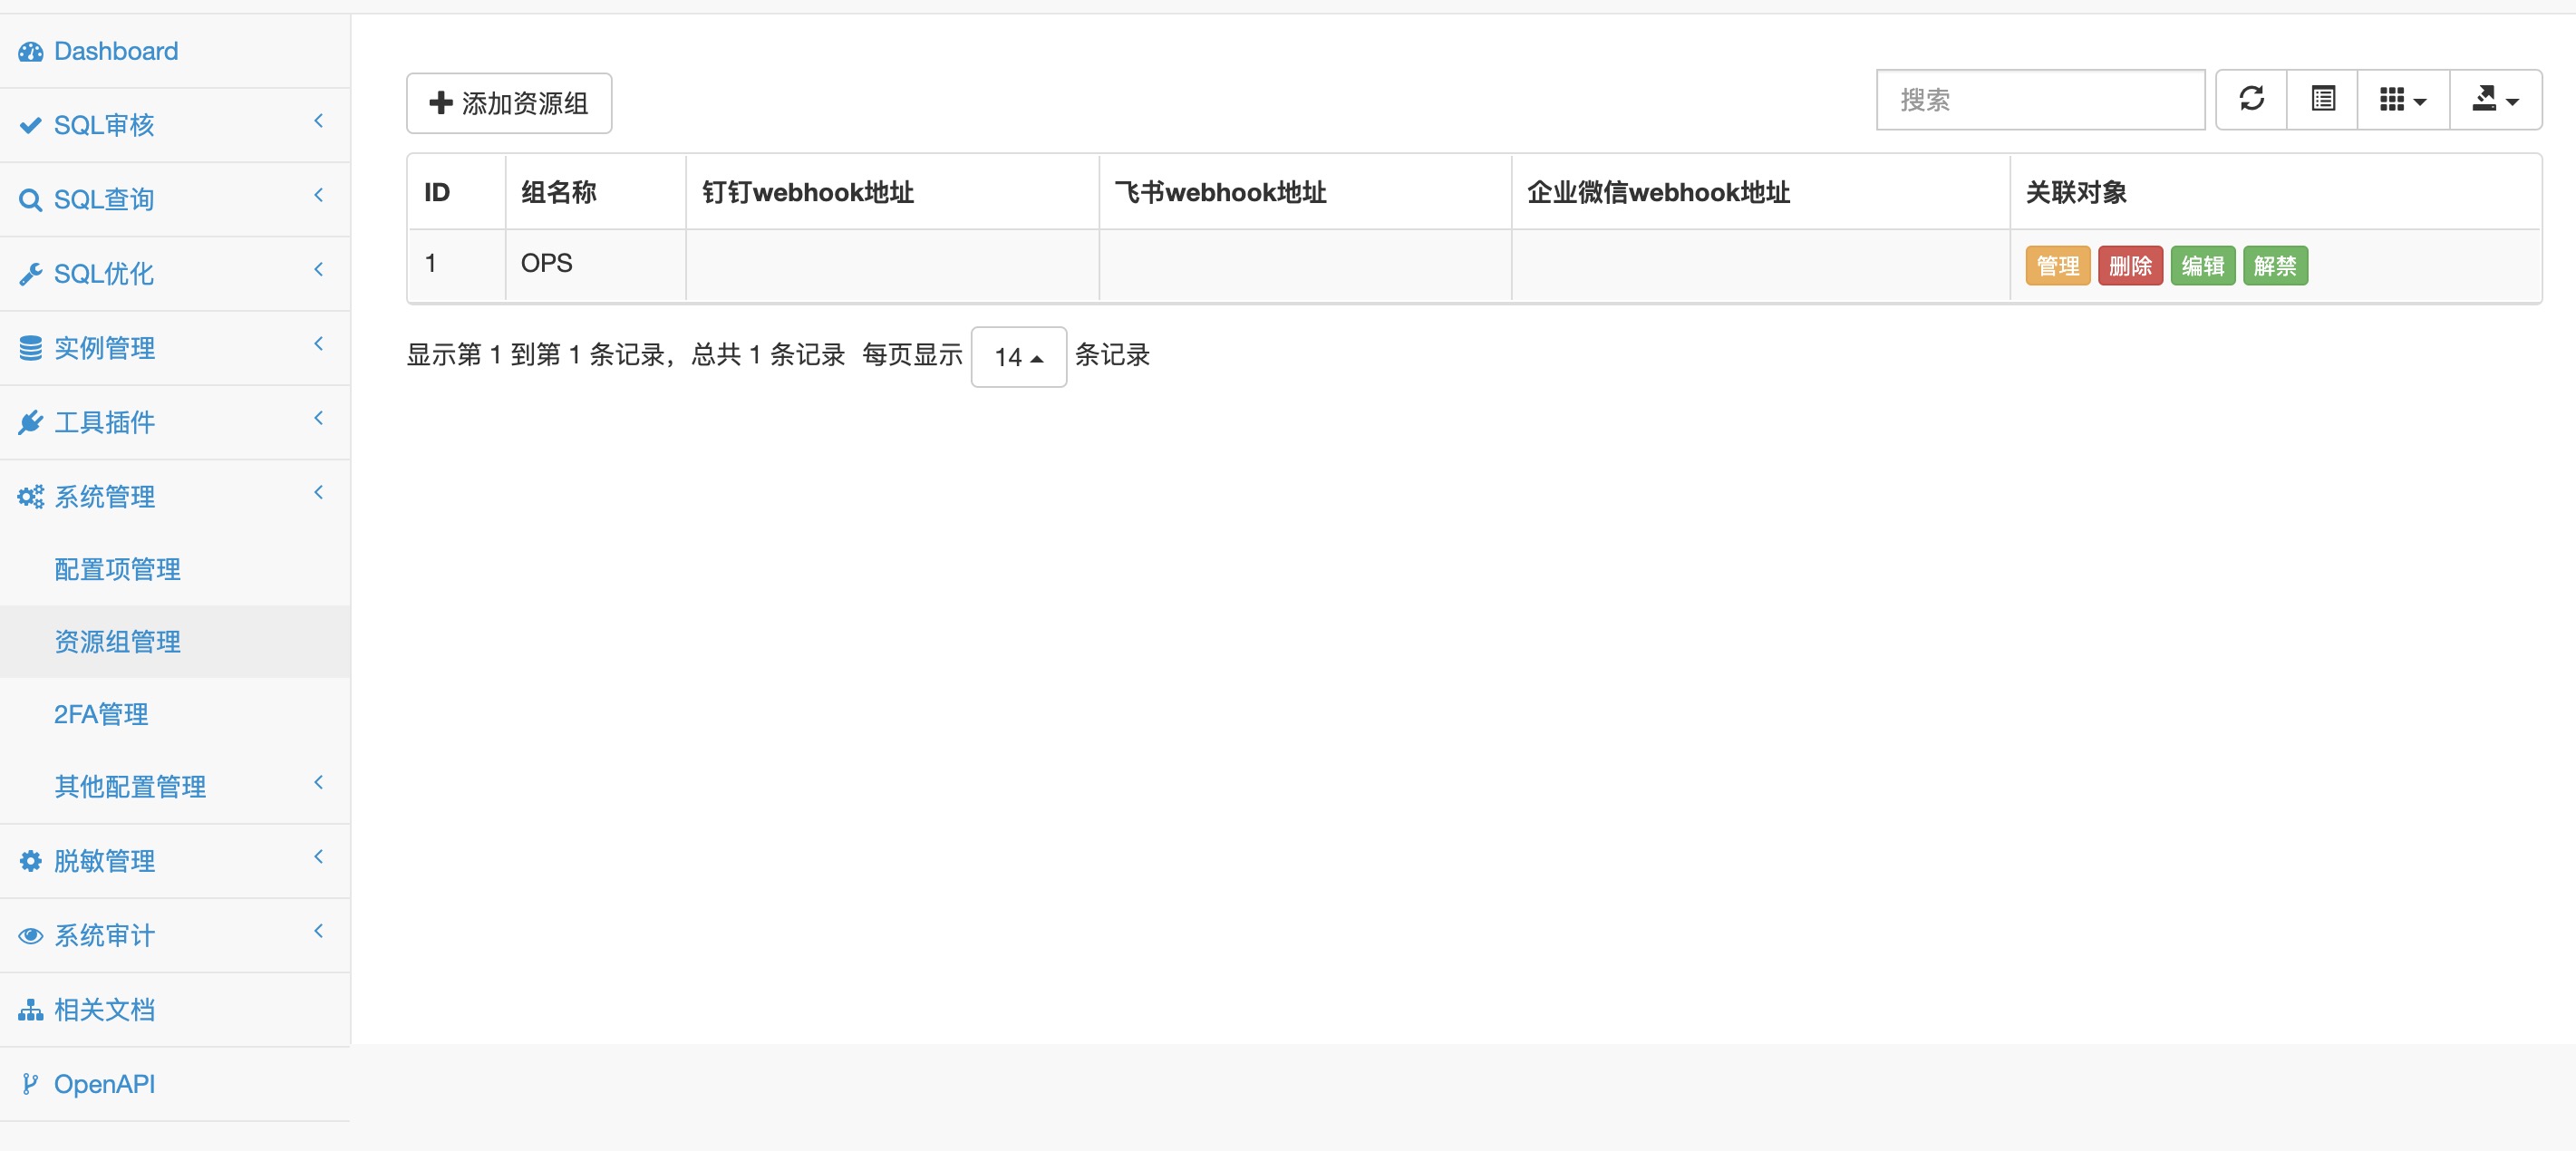
Task: Click the 工具插件 plug icon
Action: pyautogui.click(x=31, y=423)
